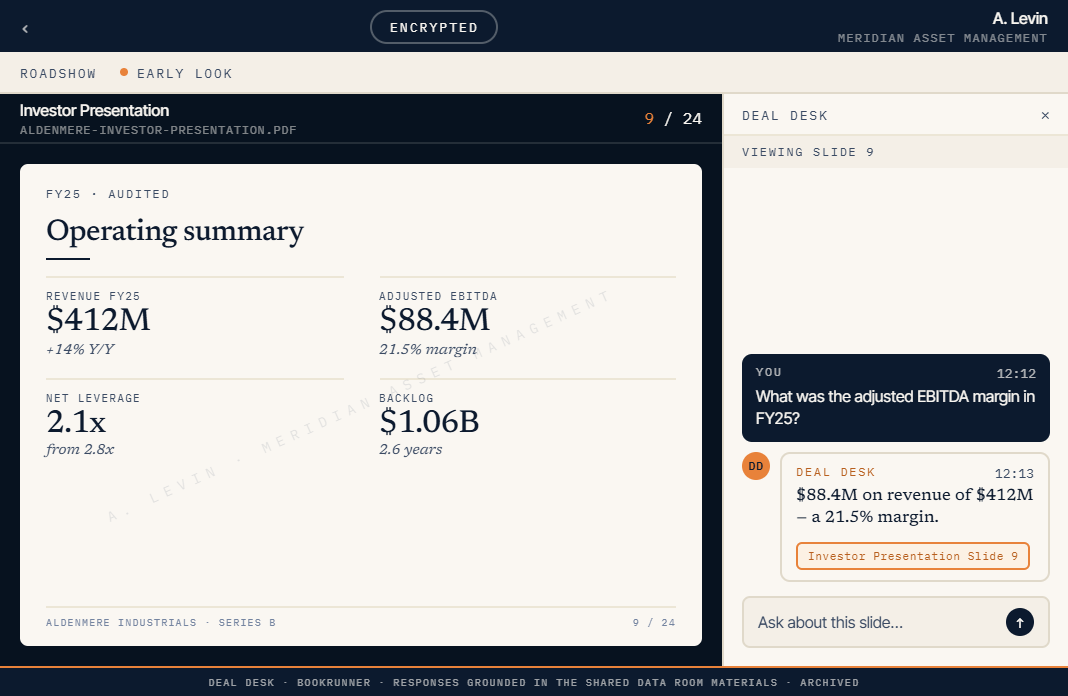Click the 12:13 reply timestamp

click(1014, 473)
